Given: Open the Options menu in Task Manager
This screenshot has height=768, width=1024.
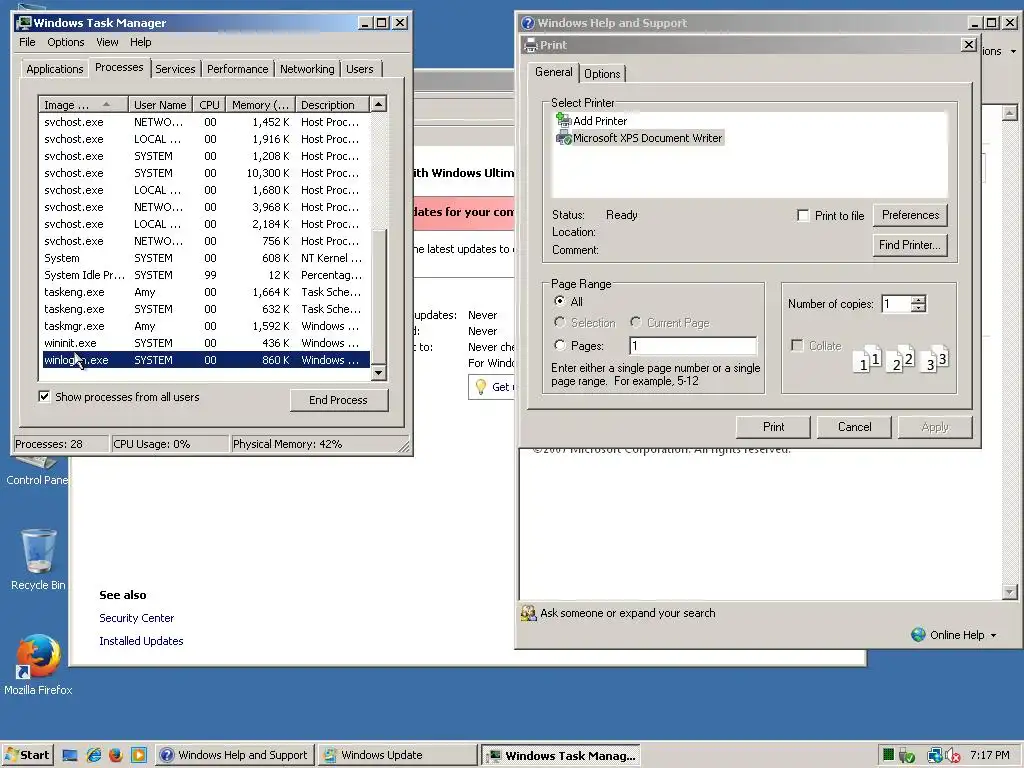Looking at the screenshot, I should 65,42.
